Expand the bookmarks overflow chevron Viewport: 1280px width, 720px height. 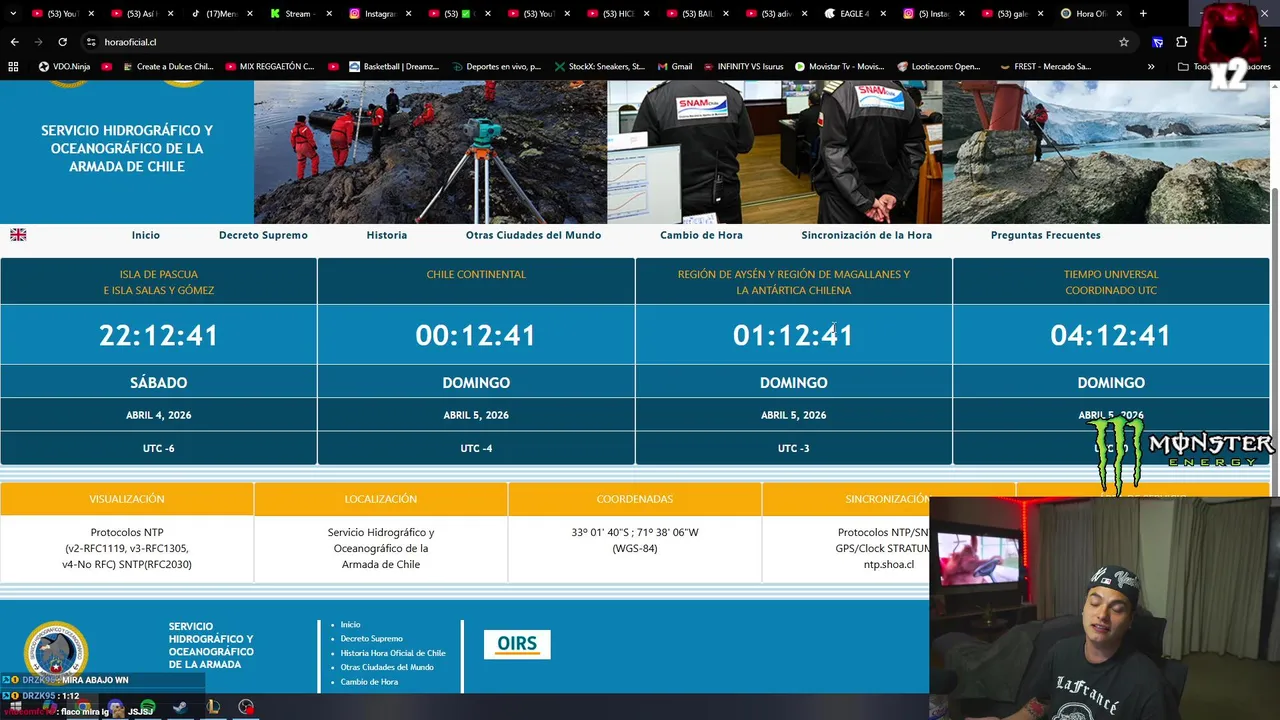(1151, 66)
